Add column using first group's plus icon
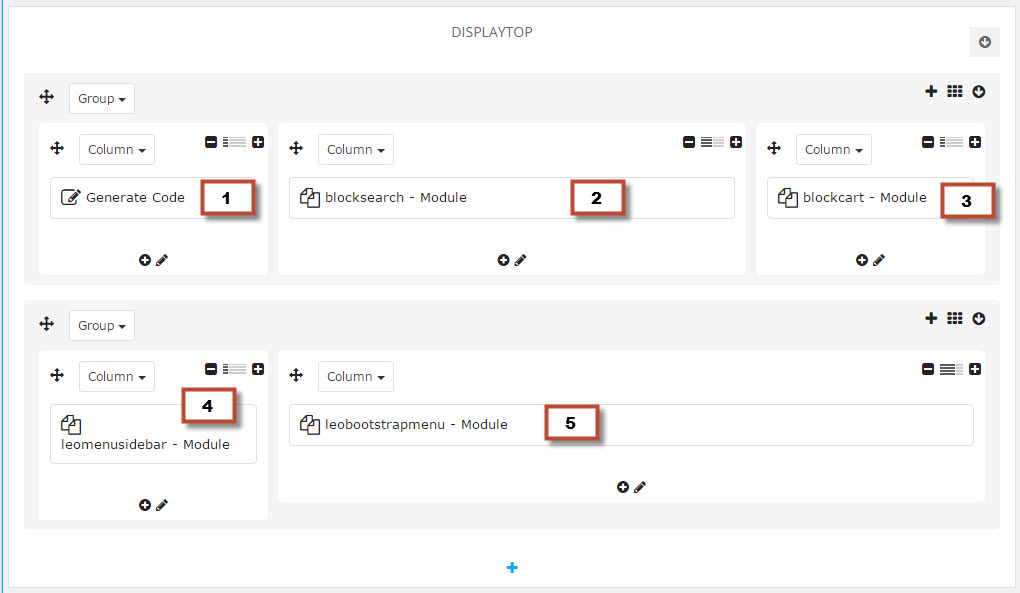This screenshot has width=1020, height=593. [x=931, y=92]
